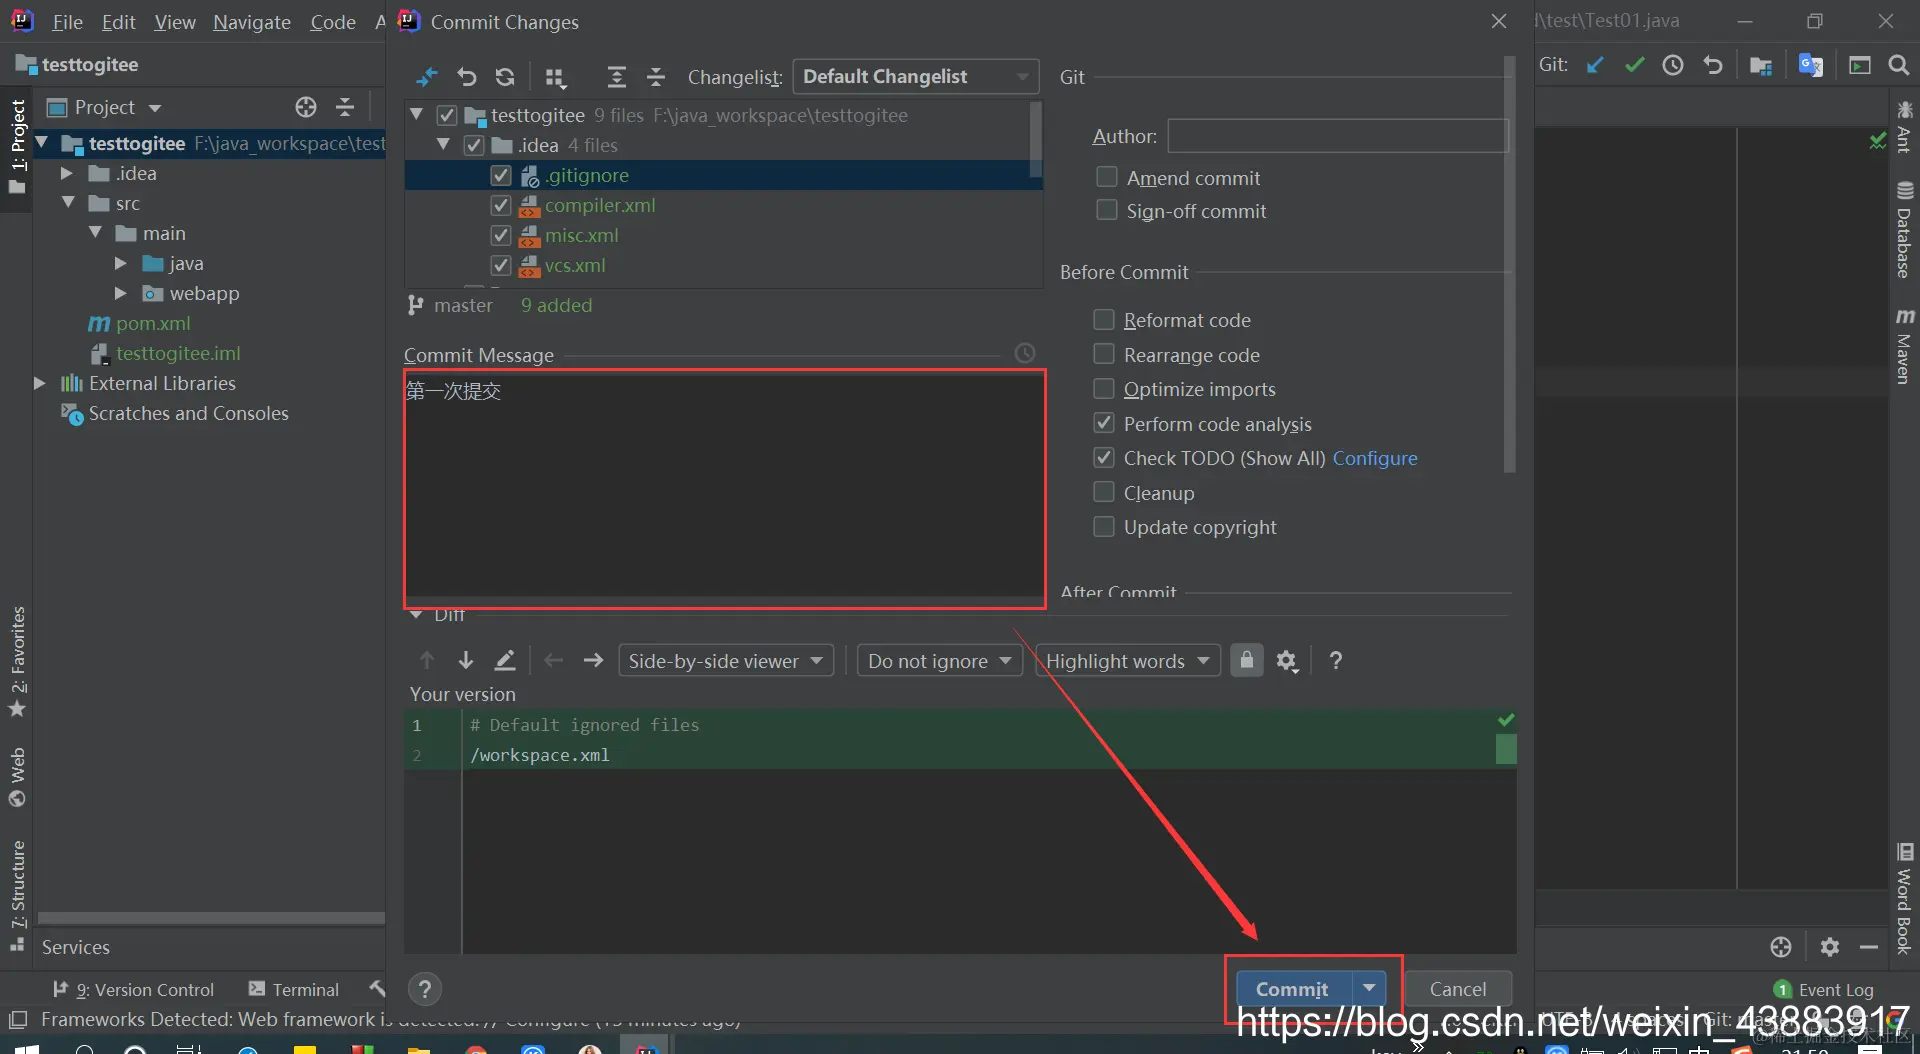1920x1054 pixels.
Task: Open the Navigate menu
Action: 252,21
